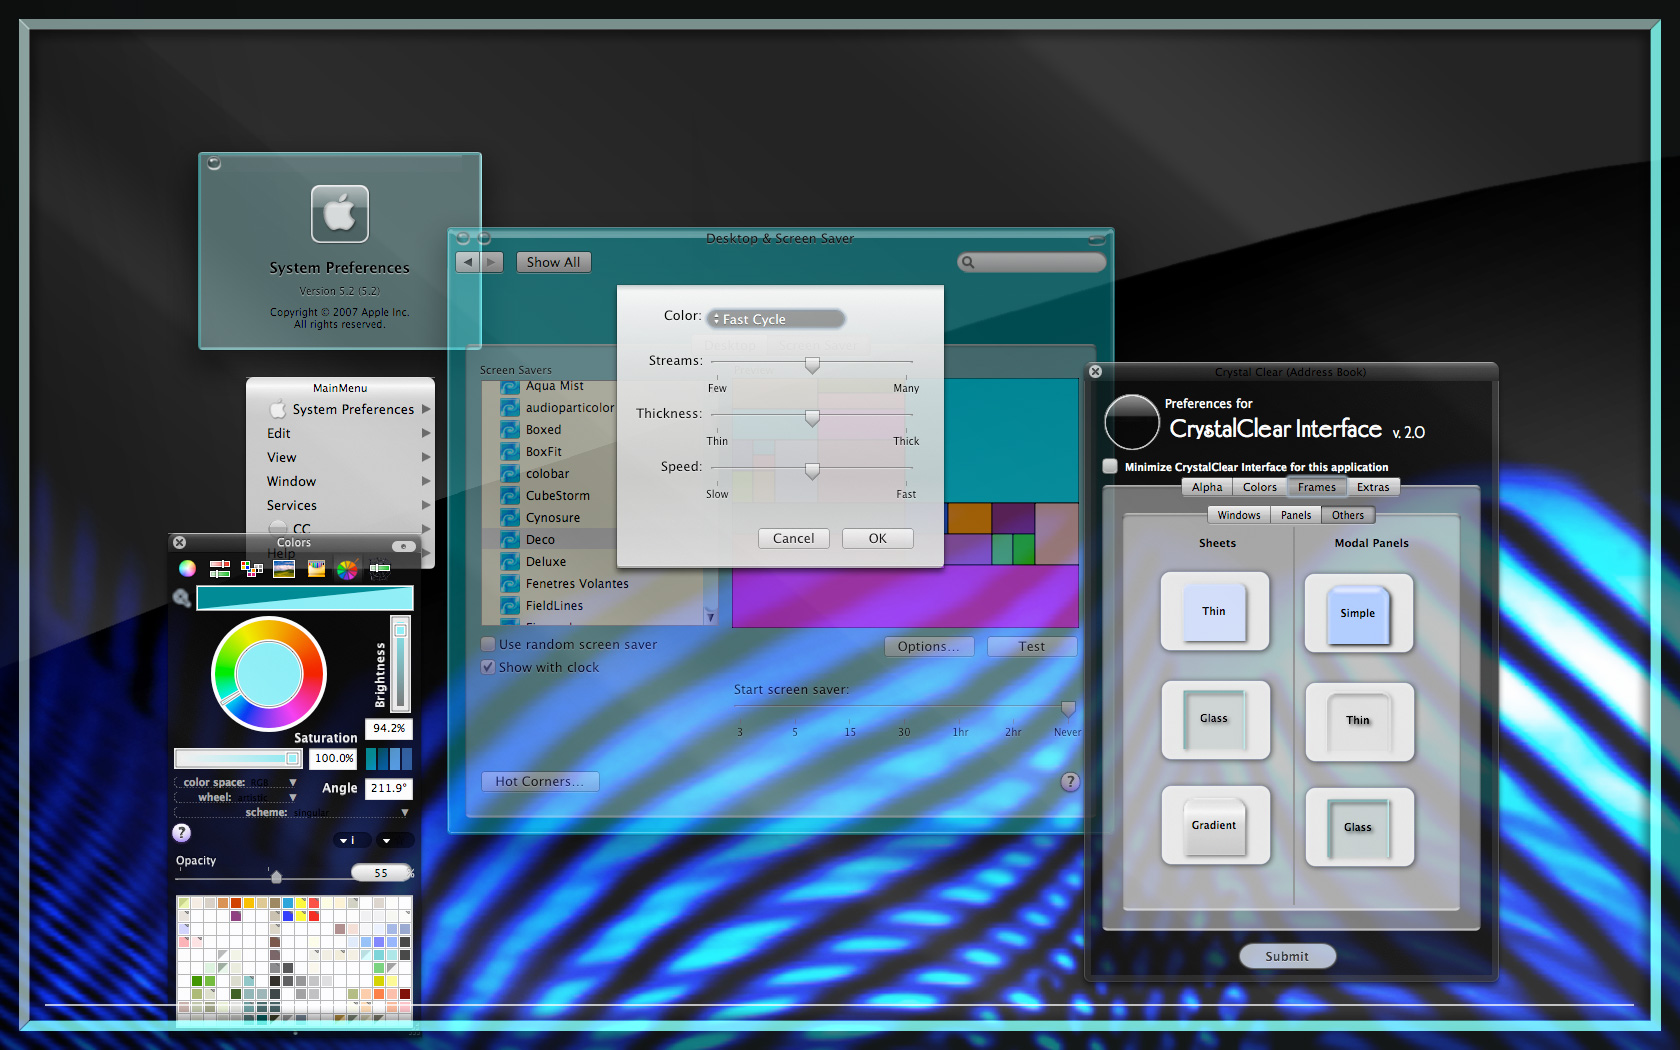Image resolution: width=1680 pixels, height=1050 pixels.
Task: Open the Color Fast Cycle popup
Action: point(776,319)
